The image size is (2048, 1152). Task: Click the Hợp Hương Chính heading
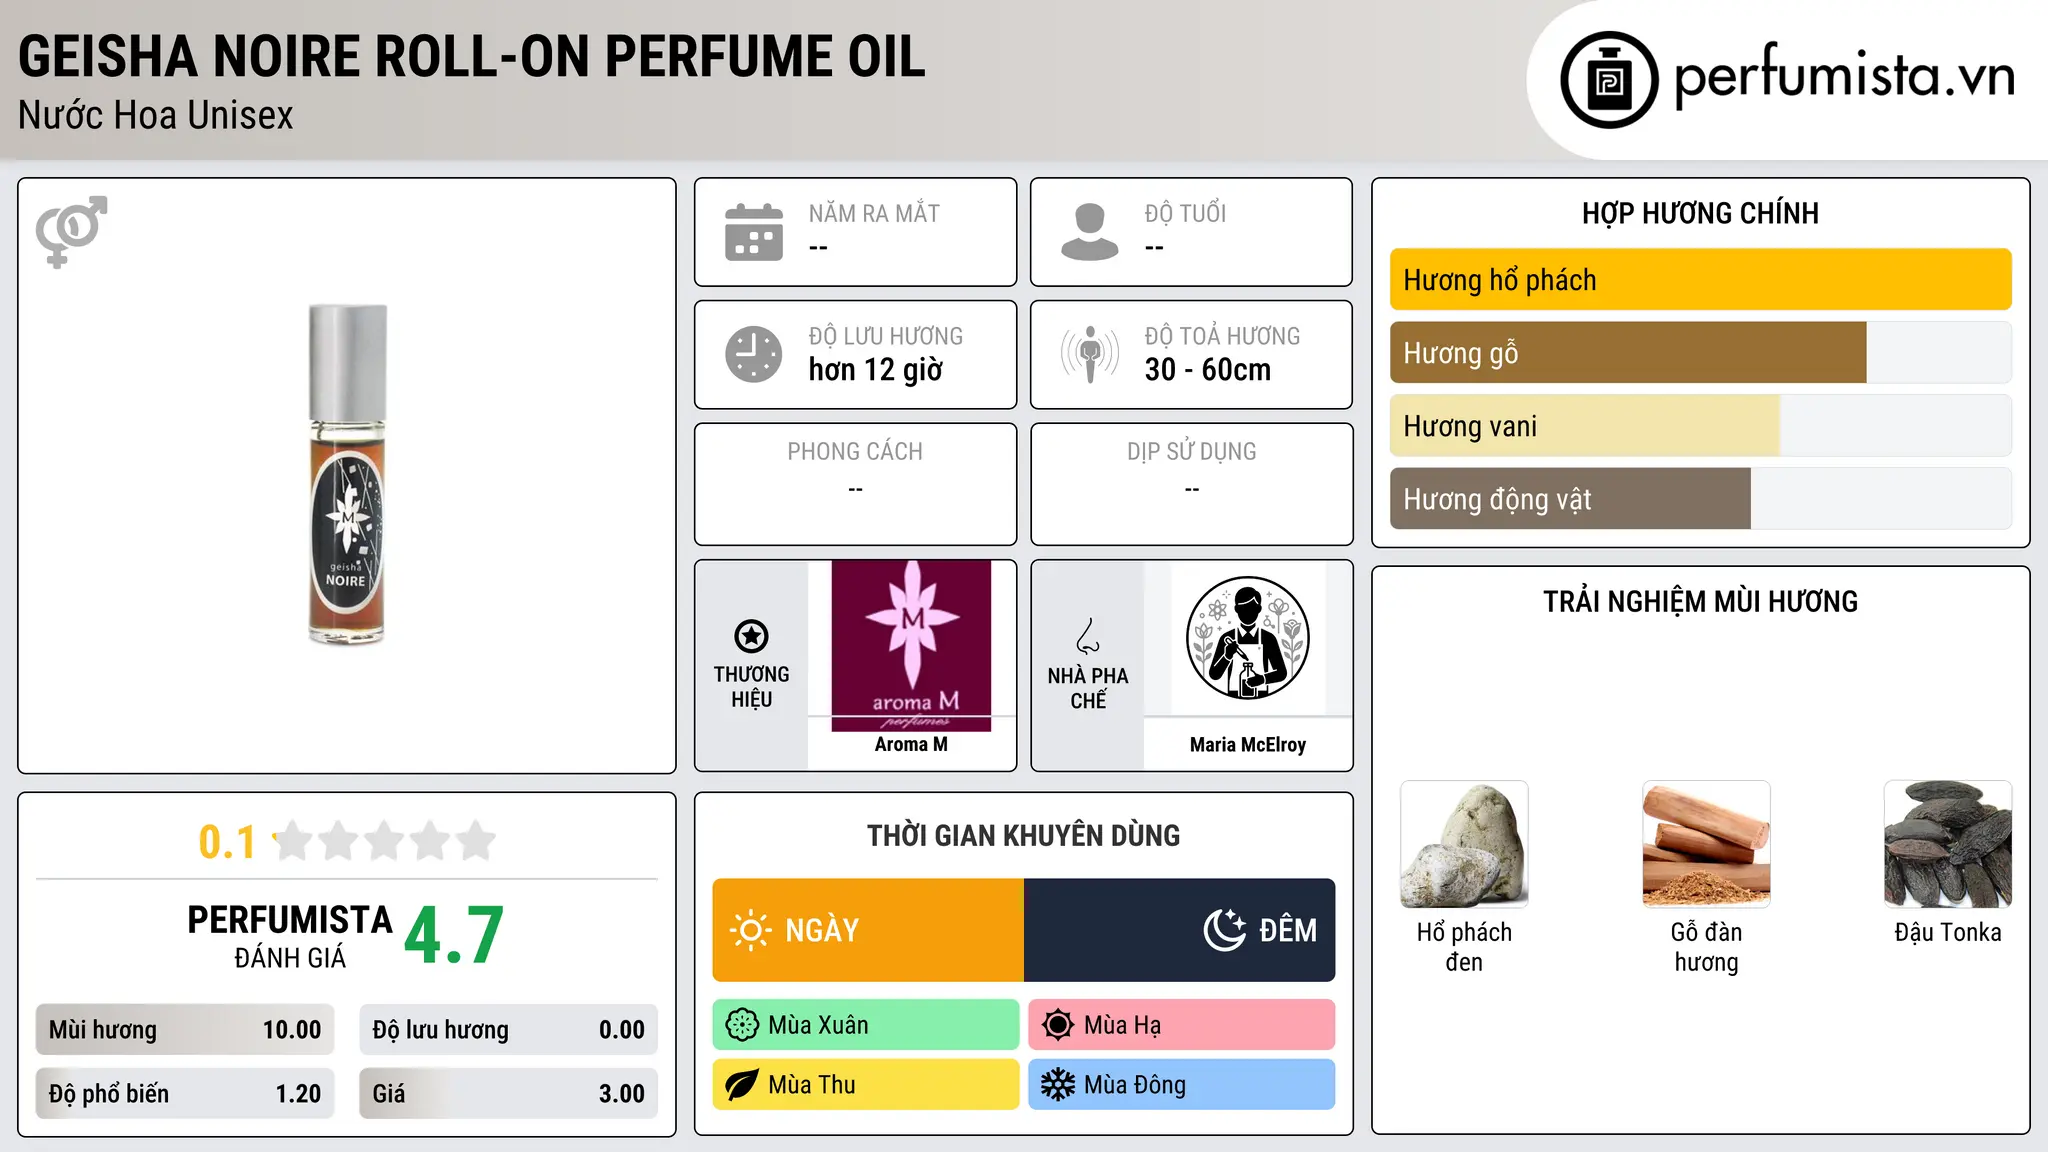tap(1700, 214)
